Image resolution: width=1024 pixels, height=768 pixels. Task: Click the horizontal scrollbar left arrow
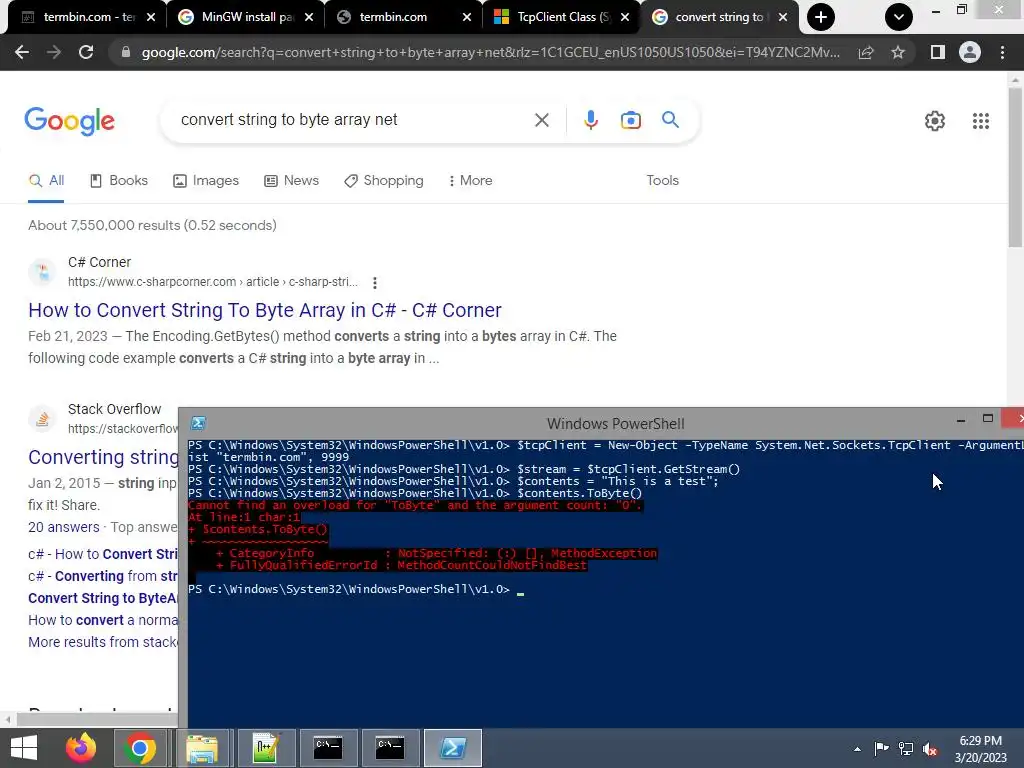(8, 720)
